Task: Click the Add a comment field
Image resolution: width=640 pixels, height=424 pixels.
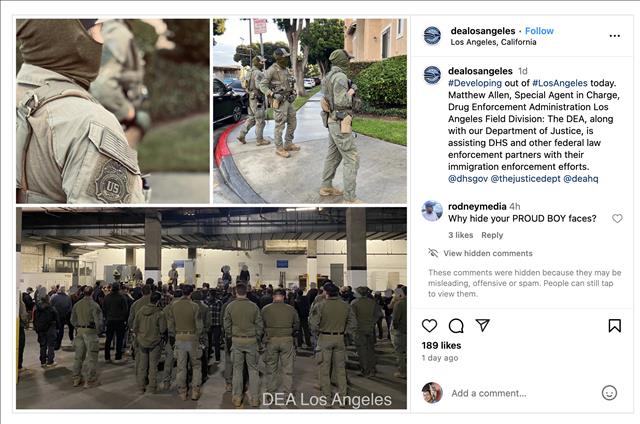Action: [x=522, y=393]
